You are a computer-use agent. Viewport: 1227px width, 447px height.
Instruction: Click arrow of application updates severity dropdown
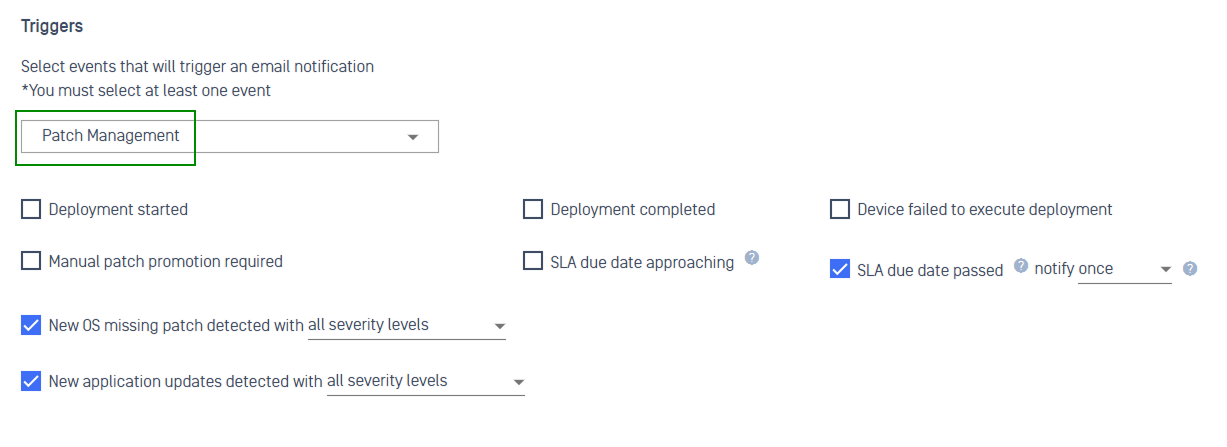coord(519,383)
